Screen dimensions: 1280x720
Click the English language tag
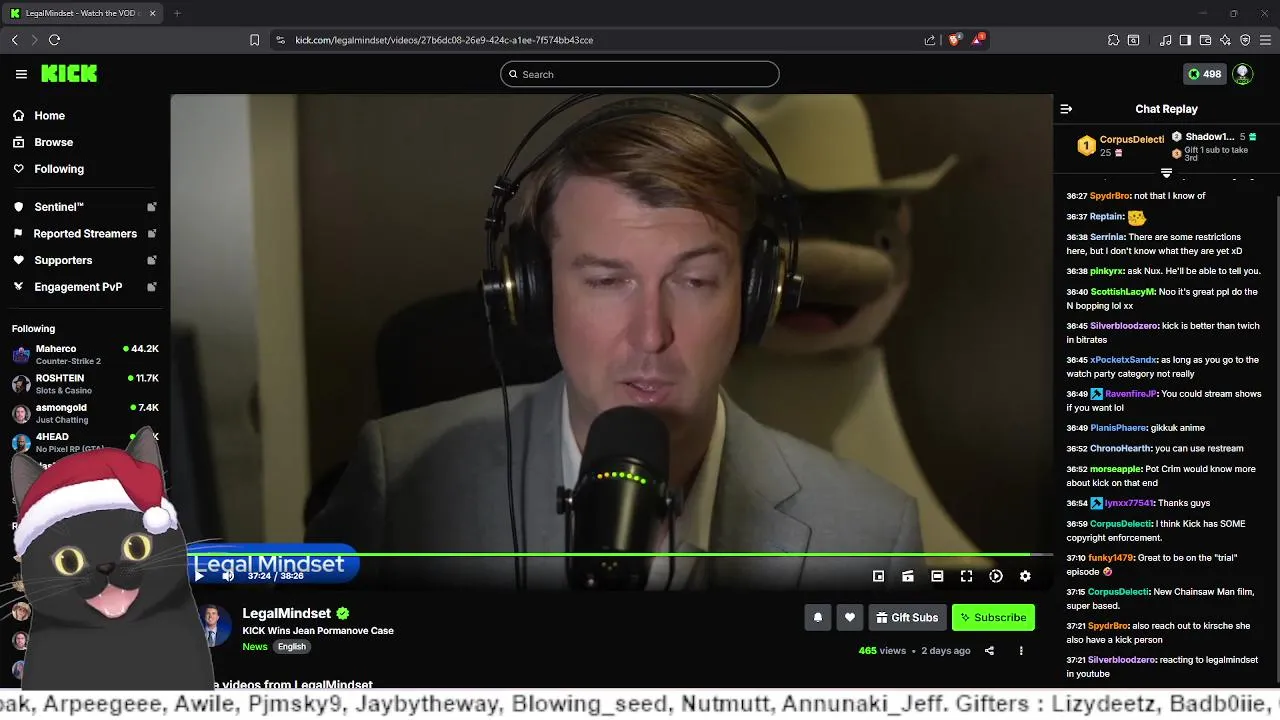tap(292, 647)
